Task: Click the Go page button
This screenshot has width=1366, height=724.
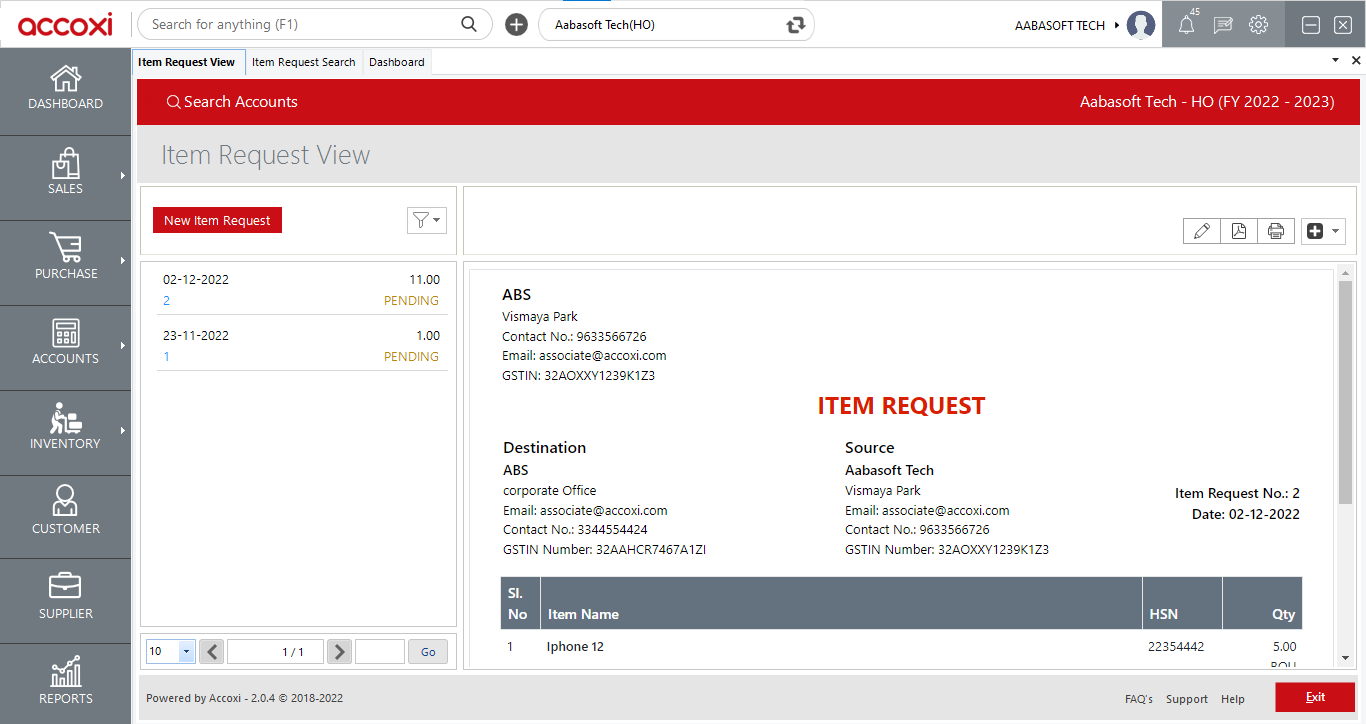Action: [x=428, y=652]
